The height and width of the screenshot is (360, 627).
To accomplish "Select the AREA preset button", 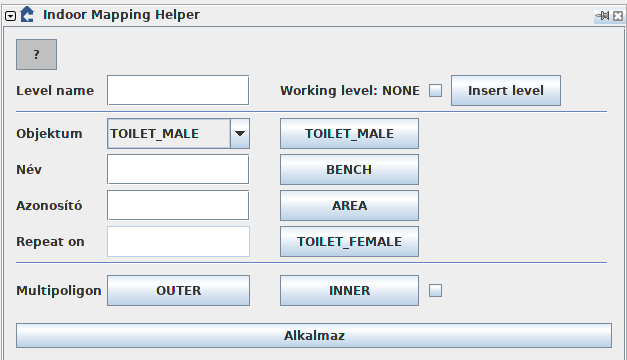I will pyautogui.click(x=349, y=205).
